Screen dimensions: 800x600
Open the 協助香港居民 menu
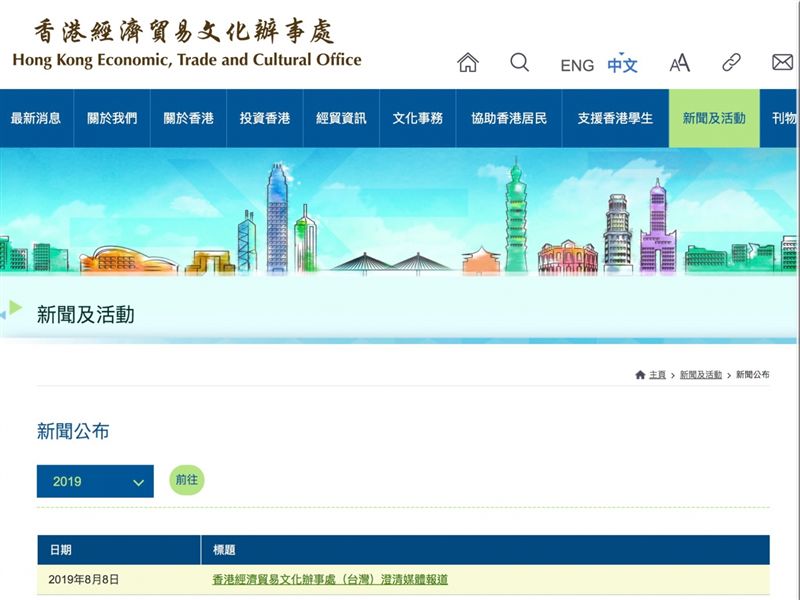509,118
